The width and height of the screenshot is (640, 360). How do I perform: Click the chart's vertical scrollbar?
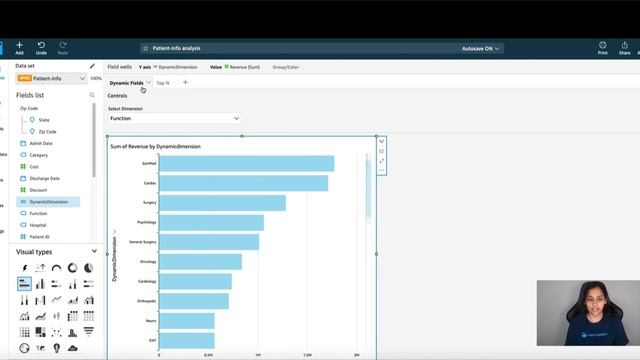[368, 189]
